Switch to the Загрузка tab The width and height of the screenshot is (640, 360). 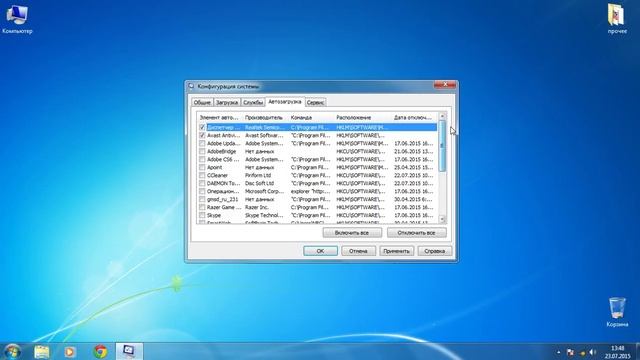[227, 102]
